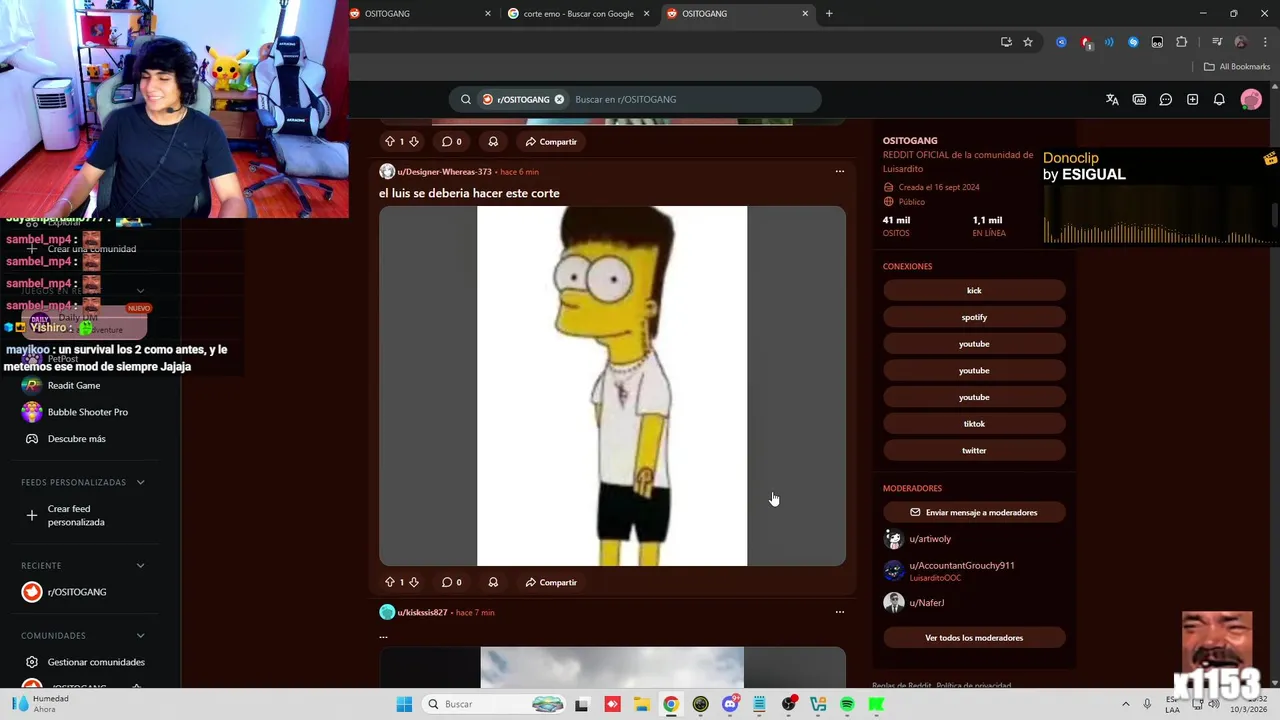
Task: Click Crear feed personalizada
Action: (76, 515)
